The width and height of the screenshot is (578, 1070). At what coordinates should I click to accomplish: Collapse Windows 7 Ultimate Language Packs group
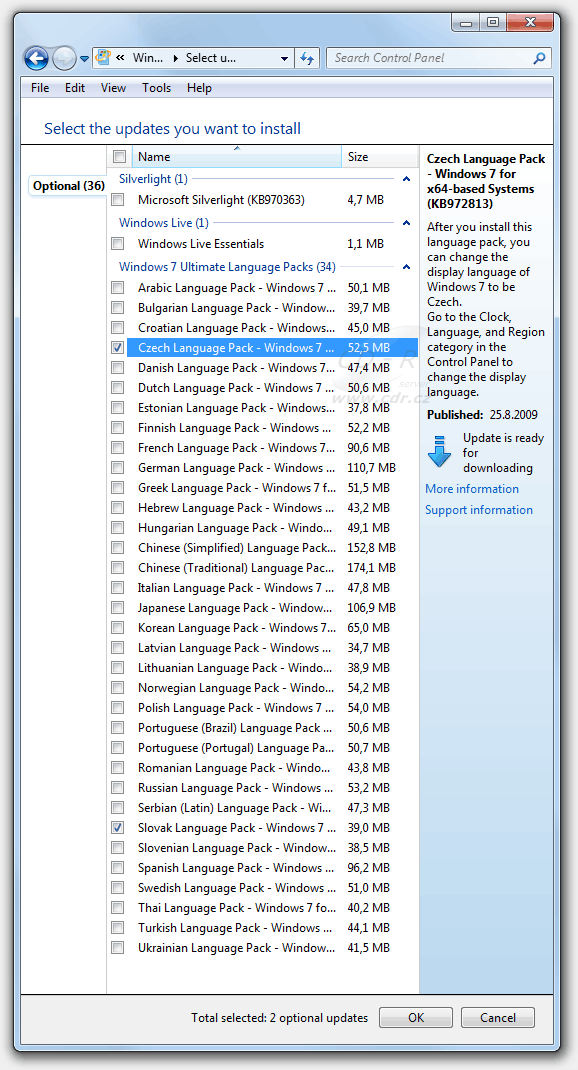tap(407, 268)
